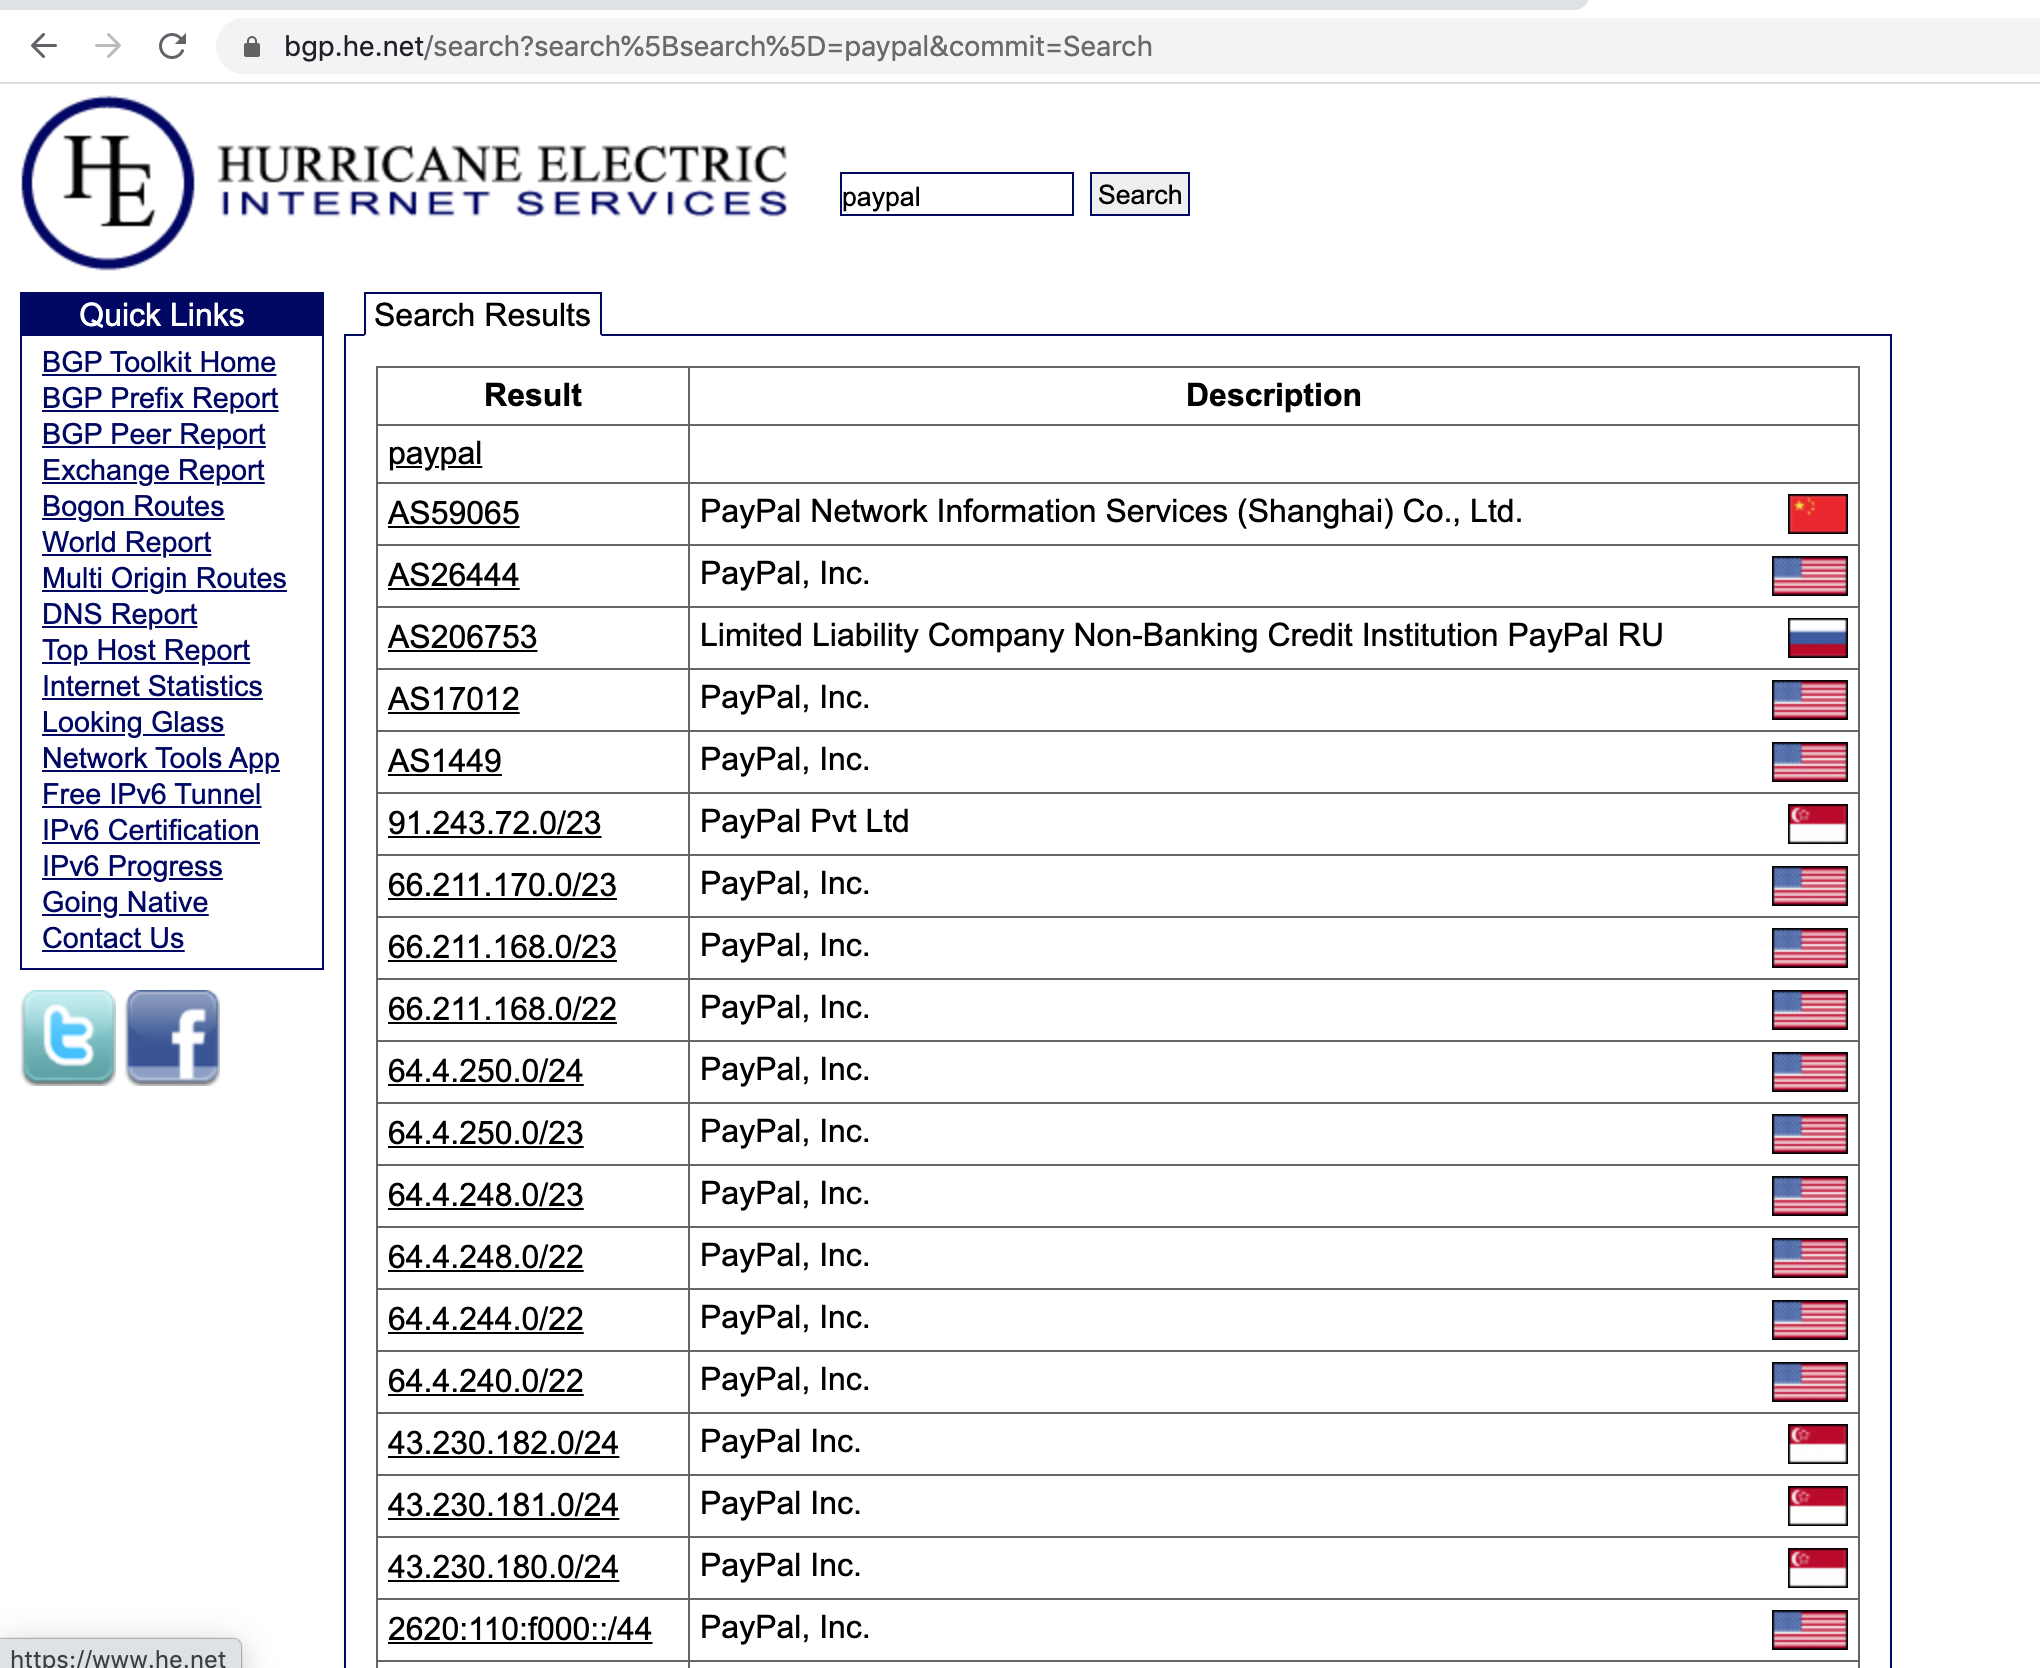Open the Twitter social icon
Image resolution: width=2040 pixels, height=1668 pixels.
click(69, 1037)
